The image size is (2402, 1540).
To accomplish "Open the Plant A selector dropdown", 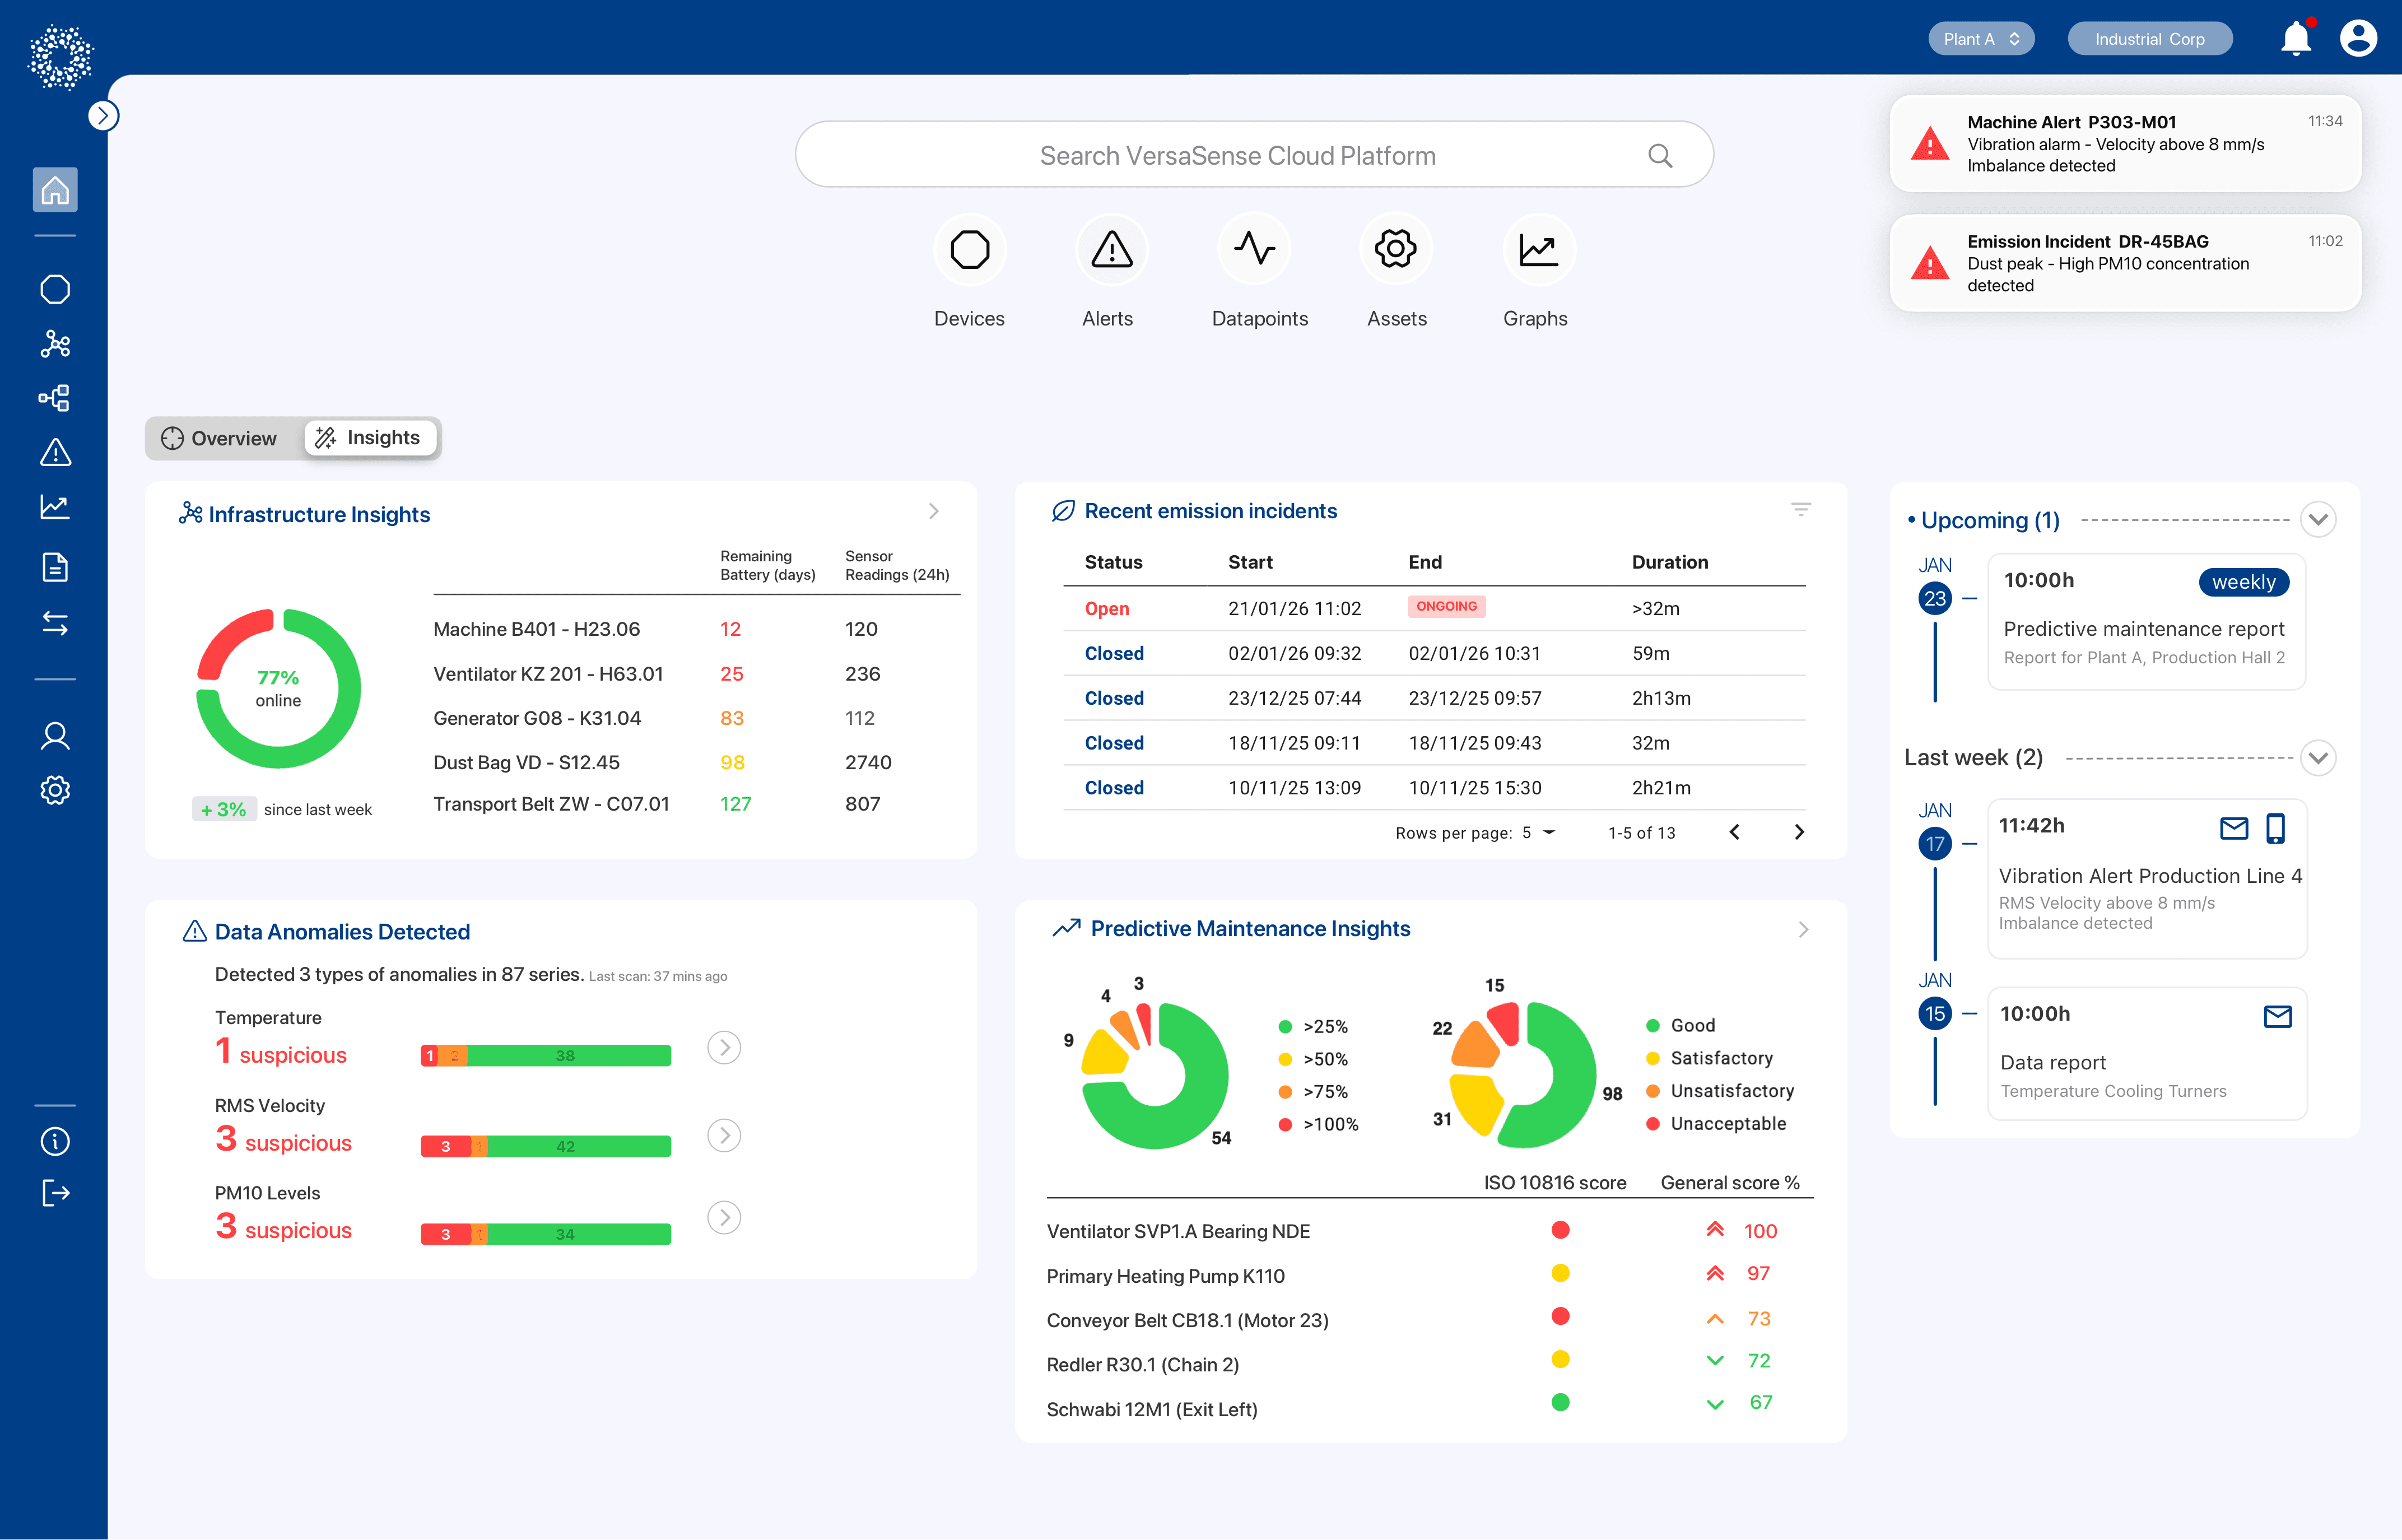I will pos(1980,39).
